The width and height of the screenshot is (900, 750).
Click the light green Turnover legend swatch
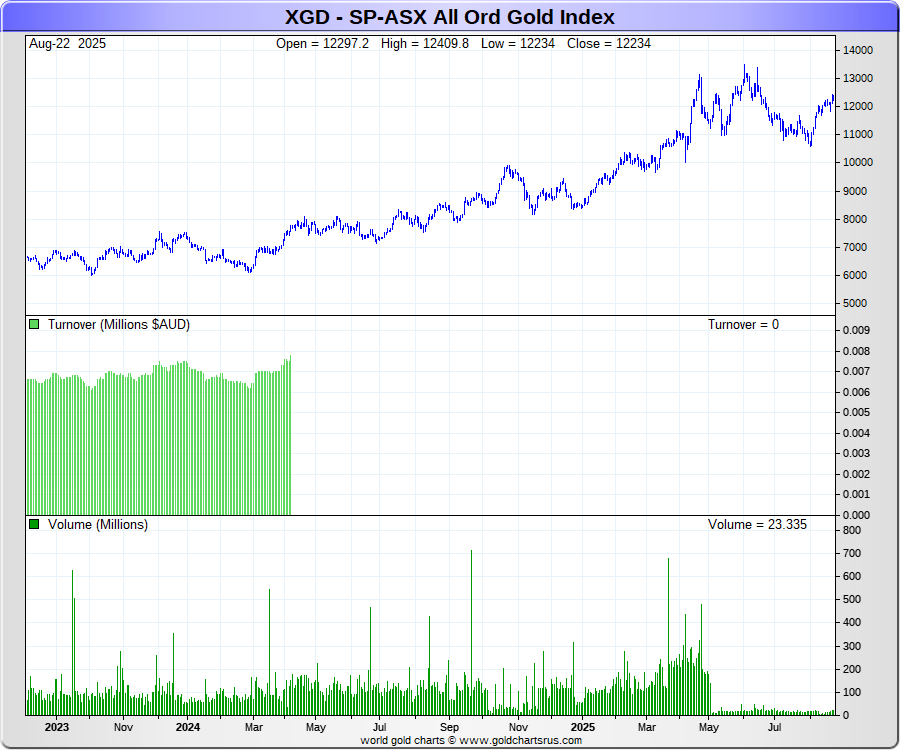[34, 324]
